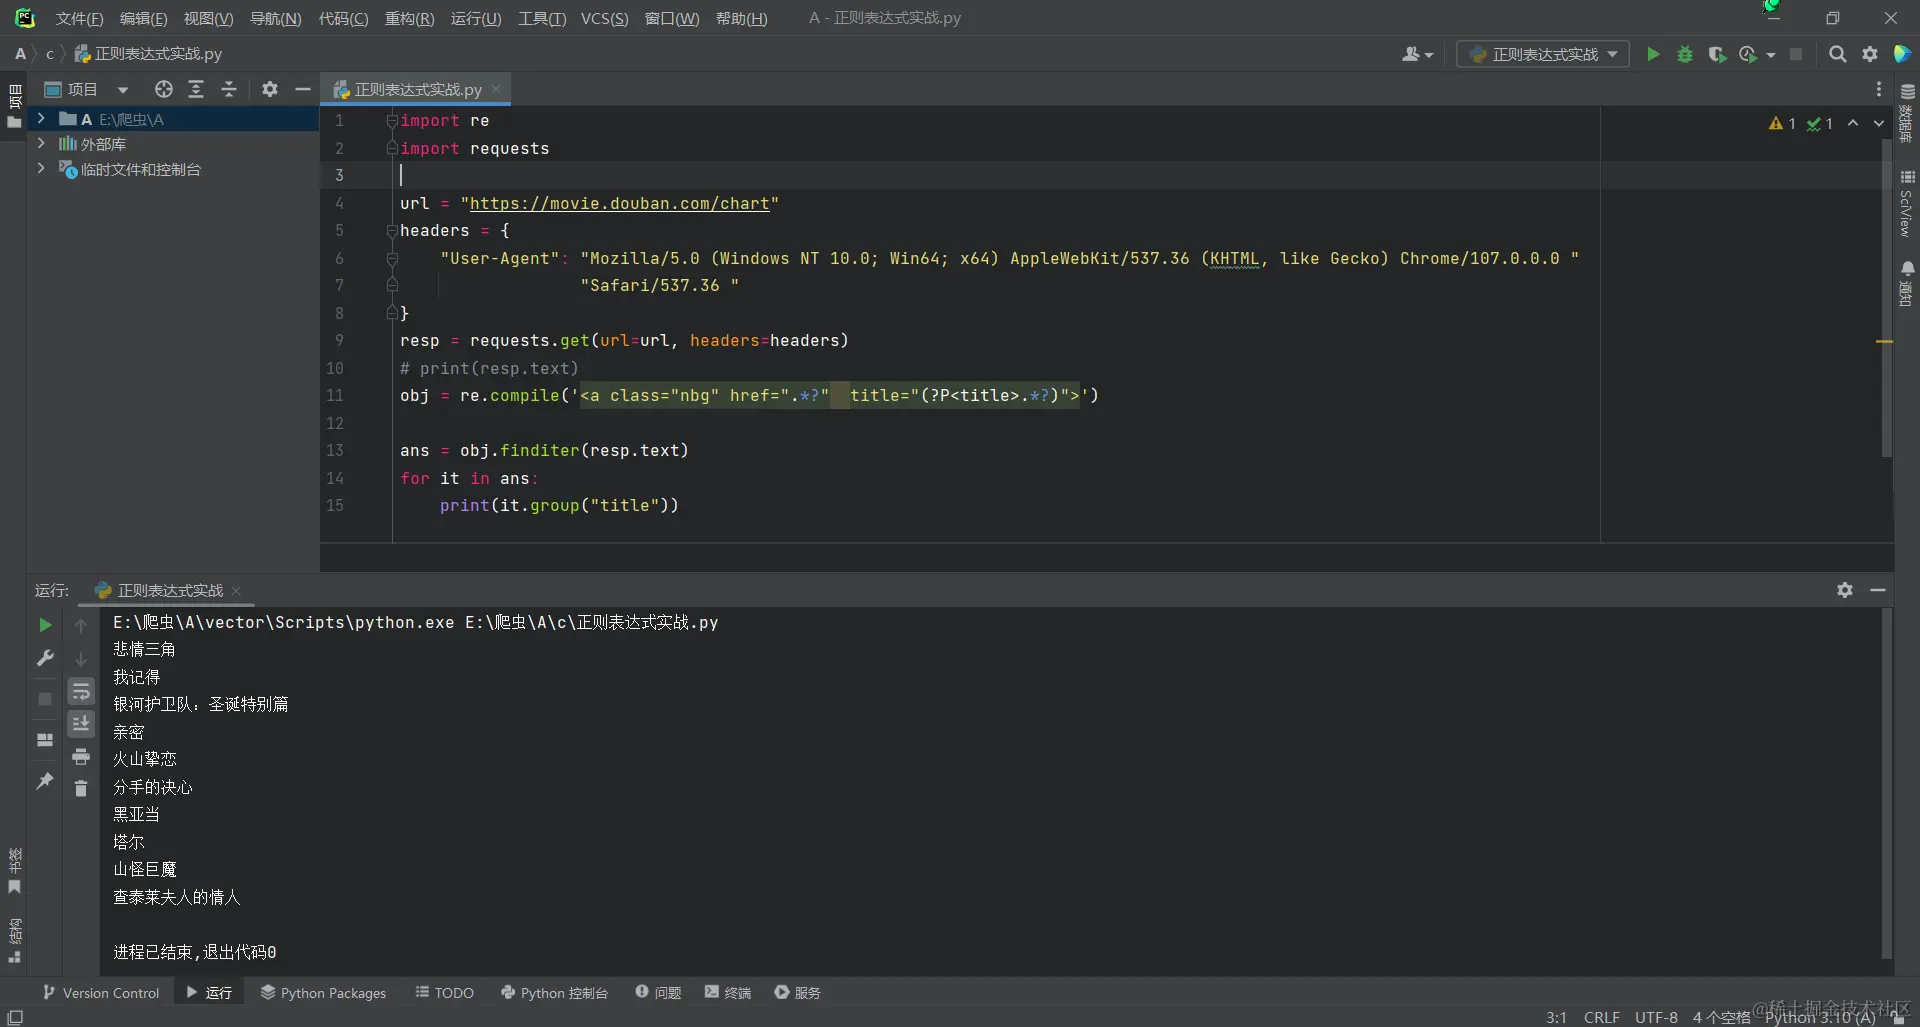Viewport: 1920px width, 1027px height.
Task: Click the rerun icon in Run panel
Action: point(45,625)
